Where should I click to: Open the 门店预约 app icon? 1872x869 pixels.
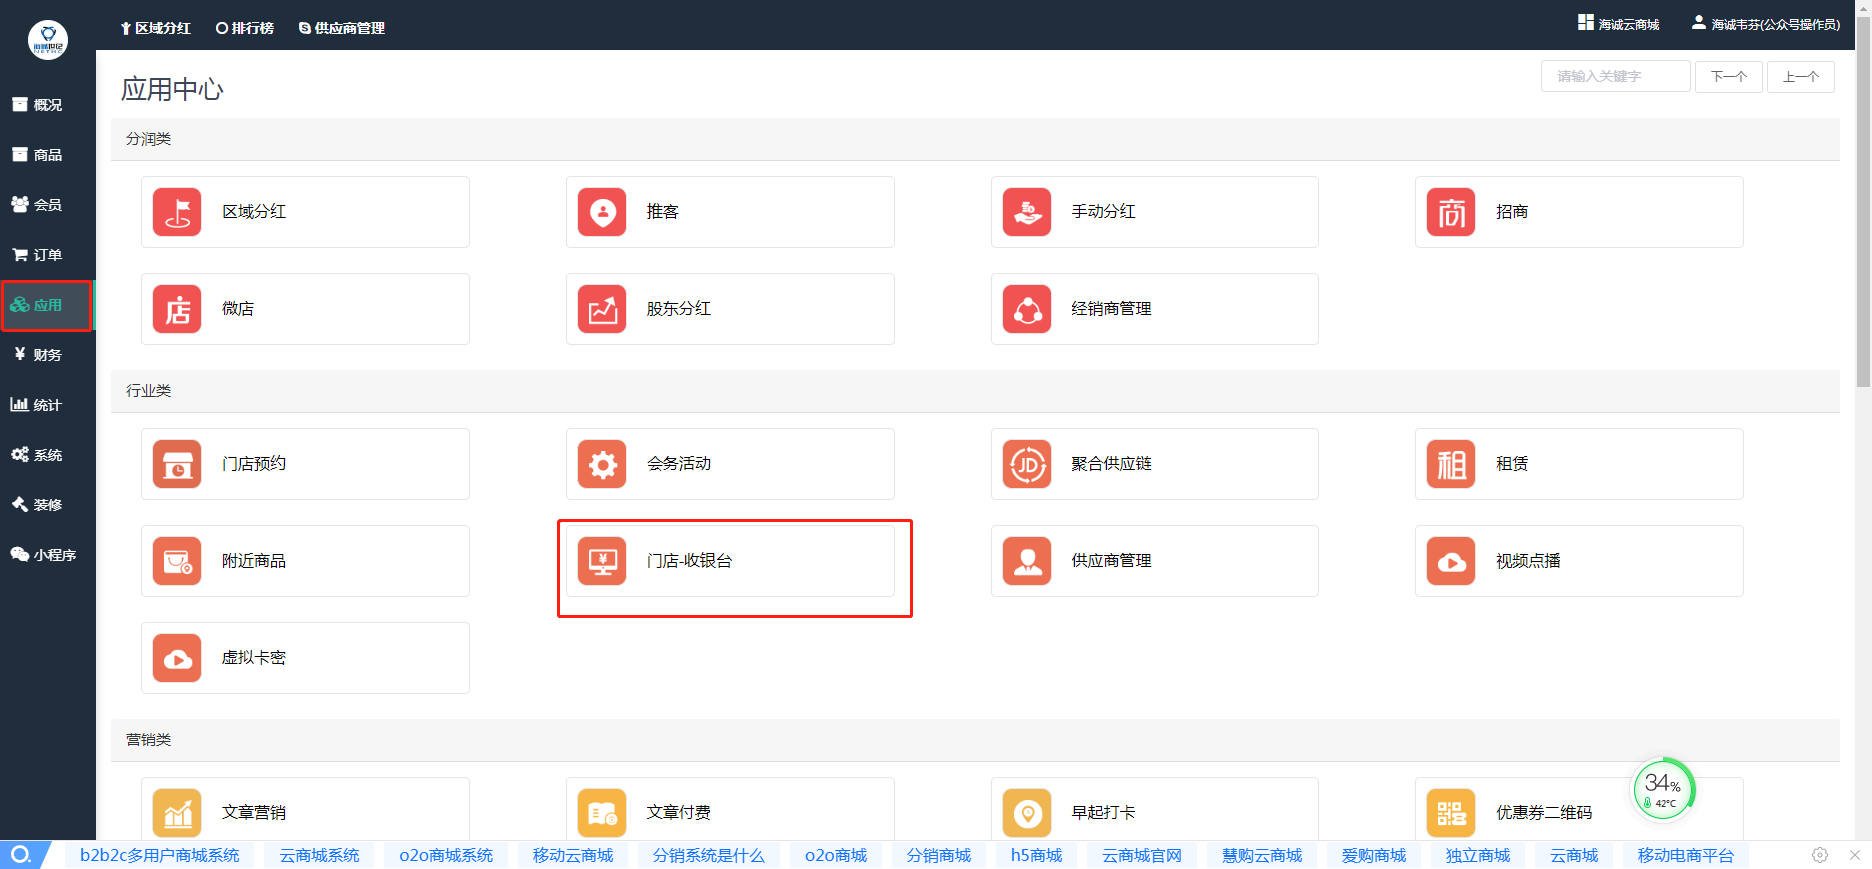pyautogui.click(x=177, y=464)
